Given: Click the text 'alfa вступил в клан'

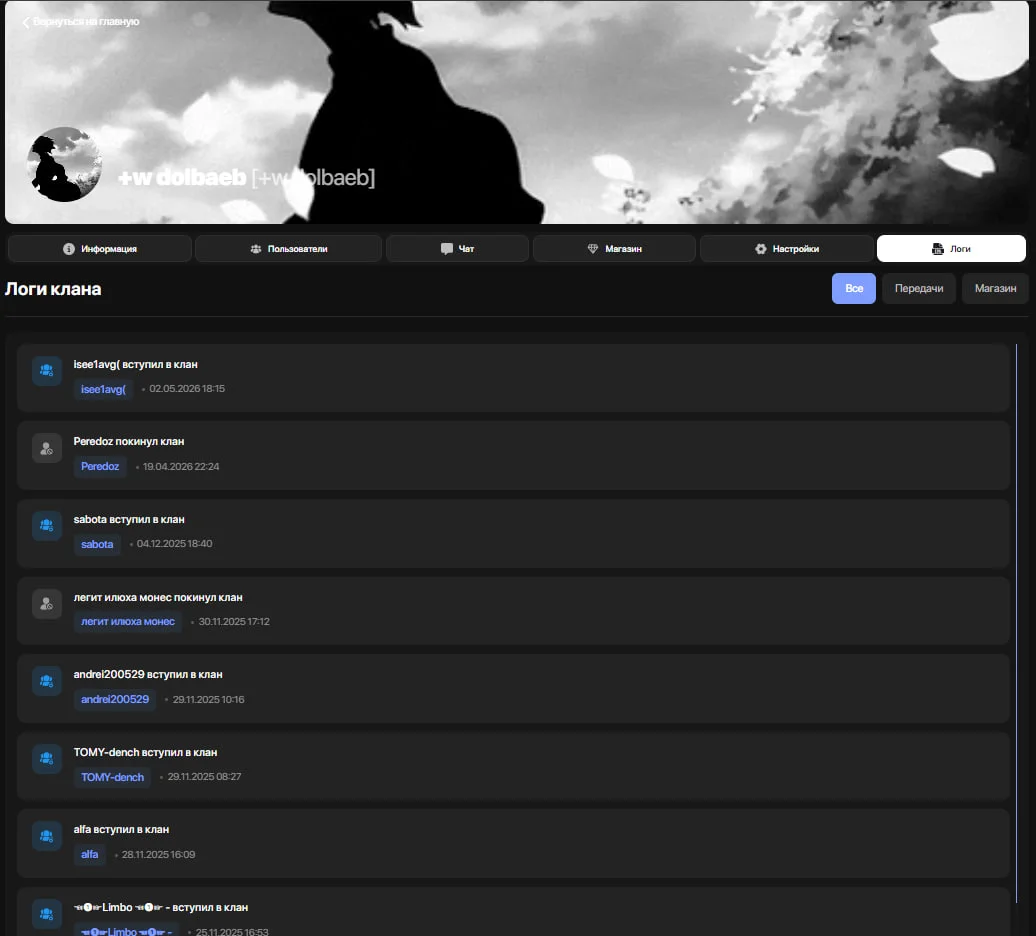Looking at the screenshot, I should click(x=121, y=830).
